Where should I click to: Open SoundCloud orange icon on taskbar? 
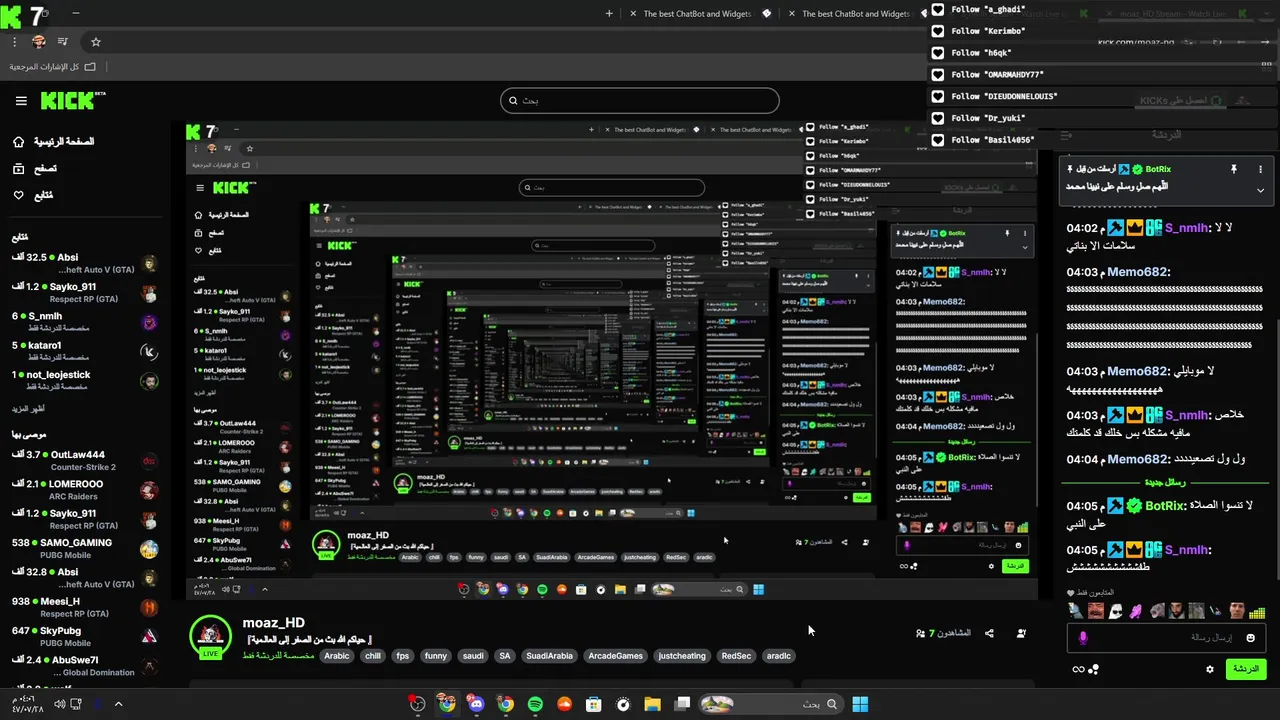[x=564, y=704]
